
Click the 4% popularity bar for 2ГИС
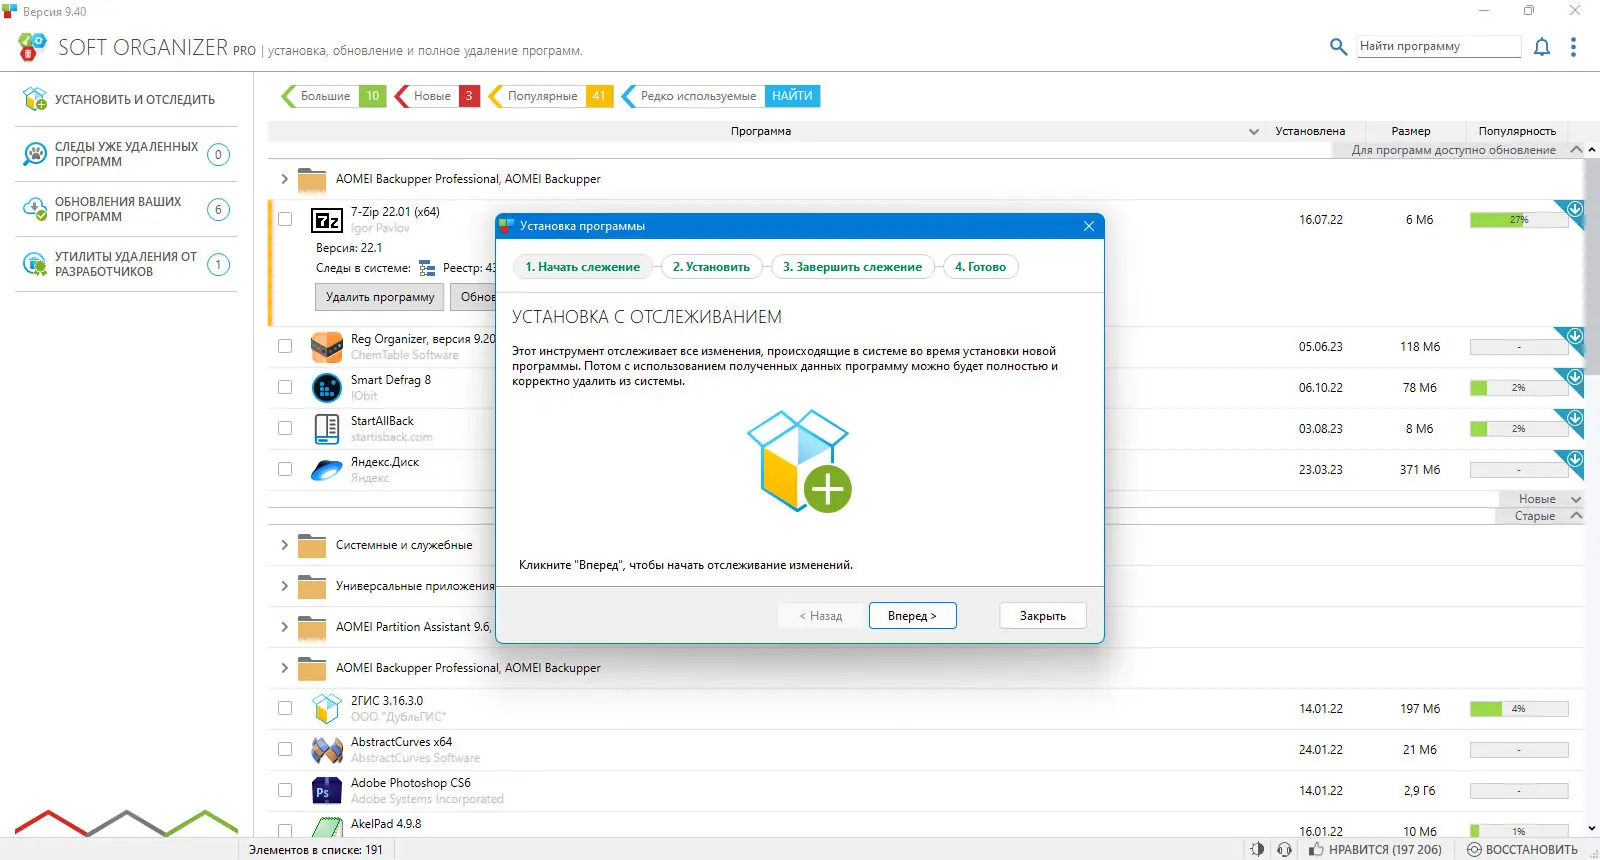click(1519, 709)
